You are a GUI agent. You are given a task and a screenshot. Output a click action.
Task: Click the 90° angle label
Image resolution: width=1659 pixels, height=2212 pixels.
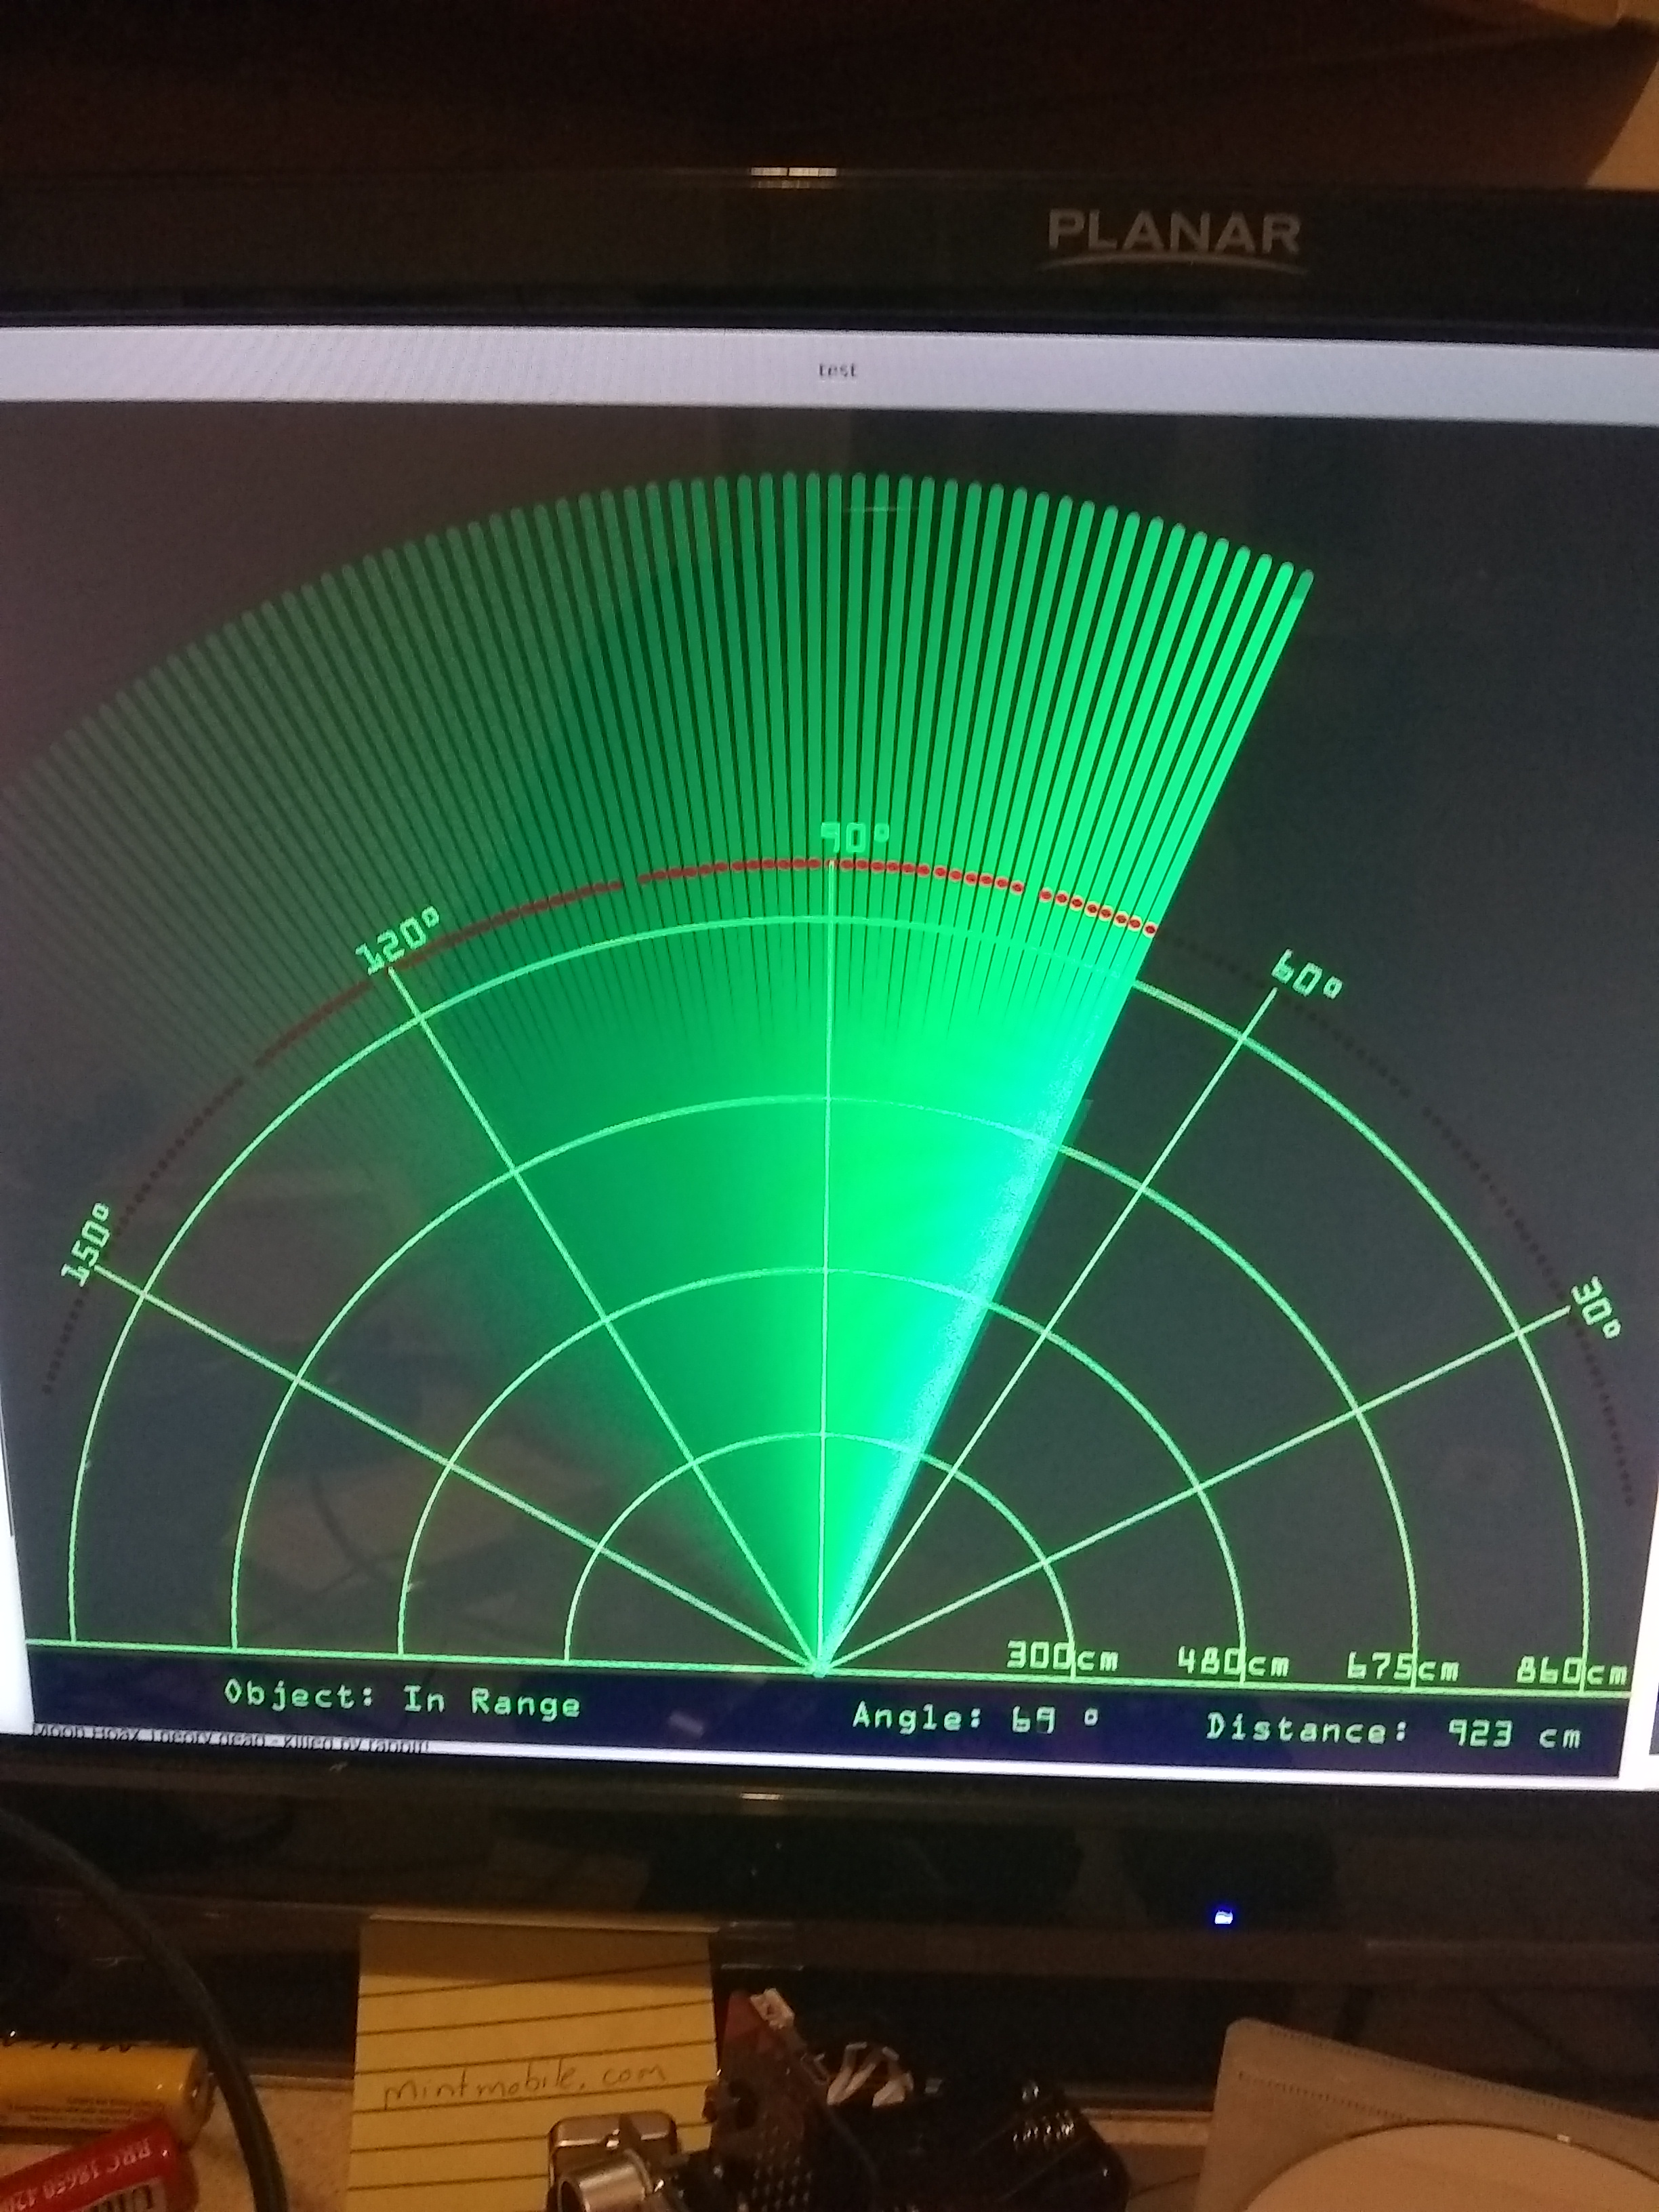pyautogui.click(x=855, y=837)
